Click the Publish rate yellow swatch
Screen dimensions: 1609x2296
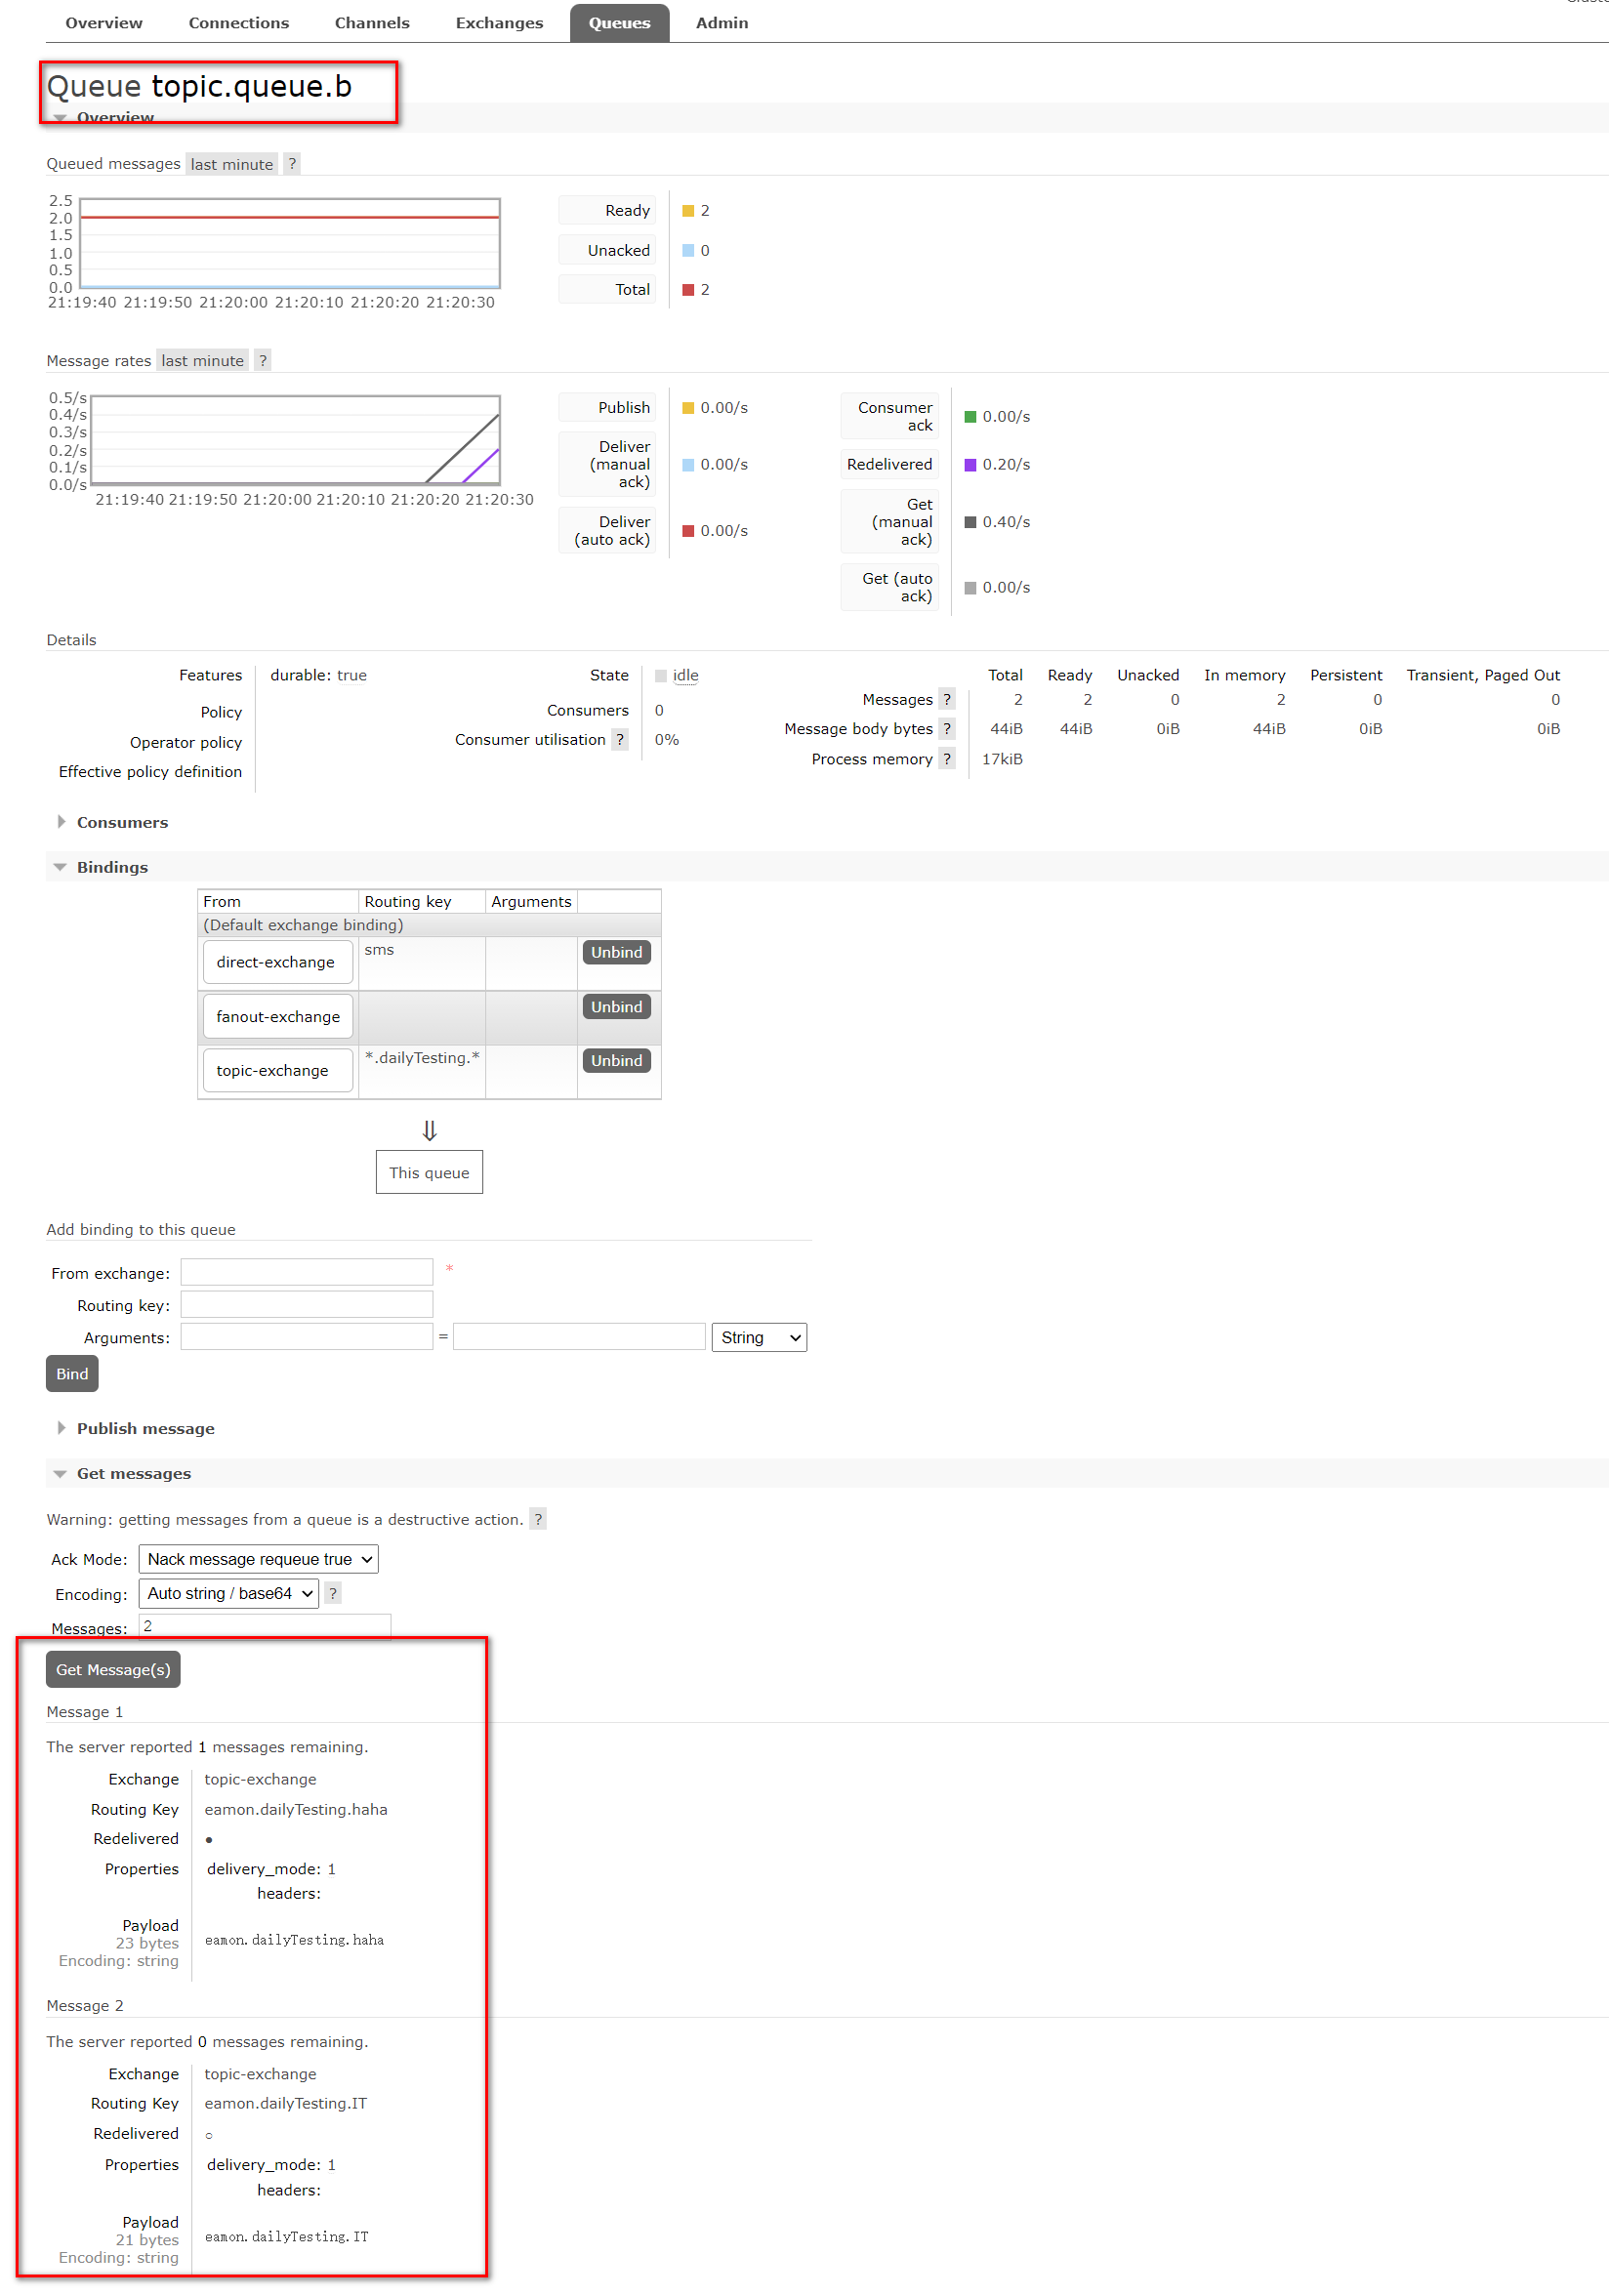pos(688,408)
